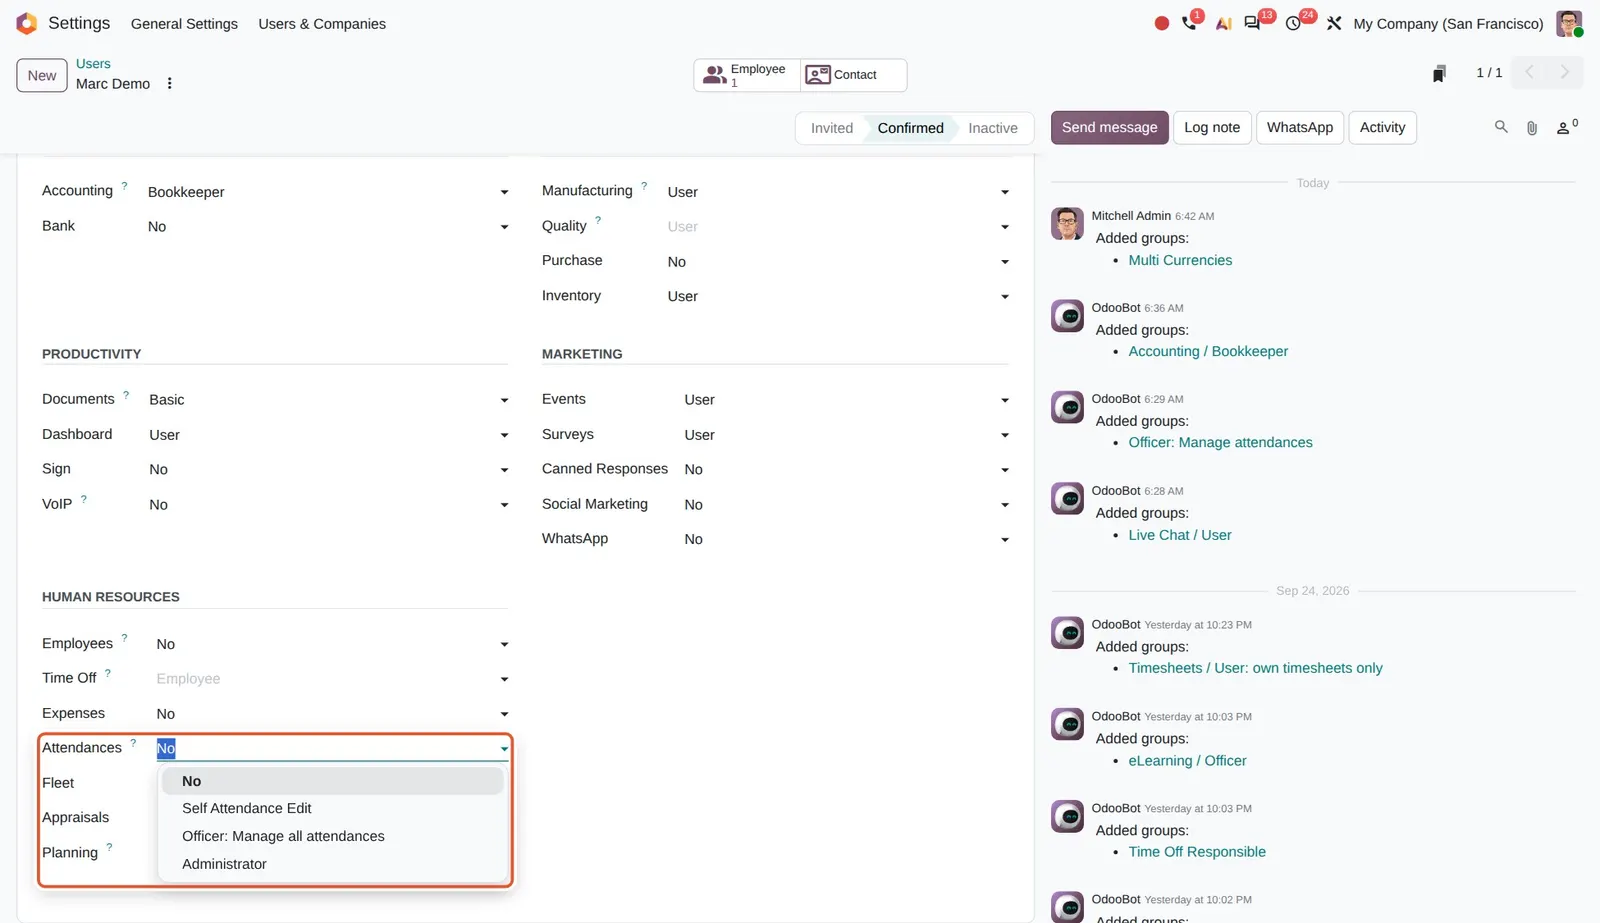
Task: Show followers icon in chatter
Action: tap(1566, 127)
